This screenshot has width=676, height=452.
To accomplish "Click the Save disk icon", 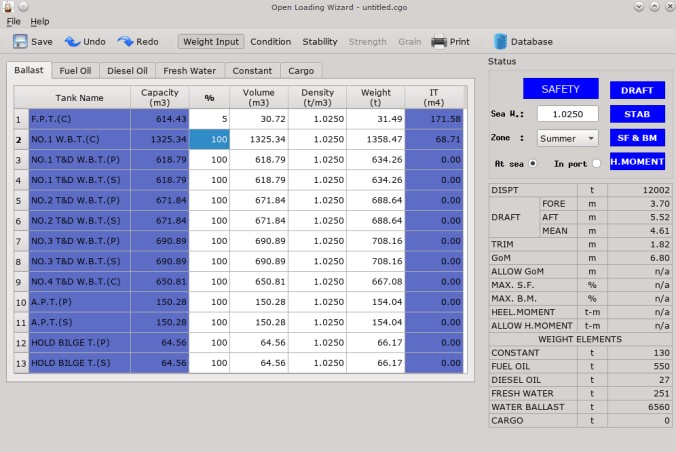I will [20, 42].
